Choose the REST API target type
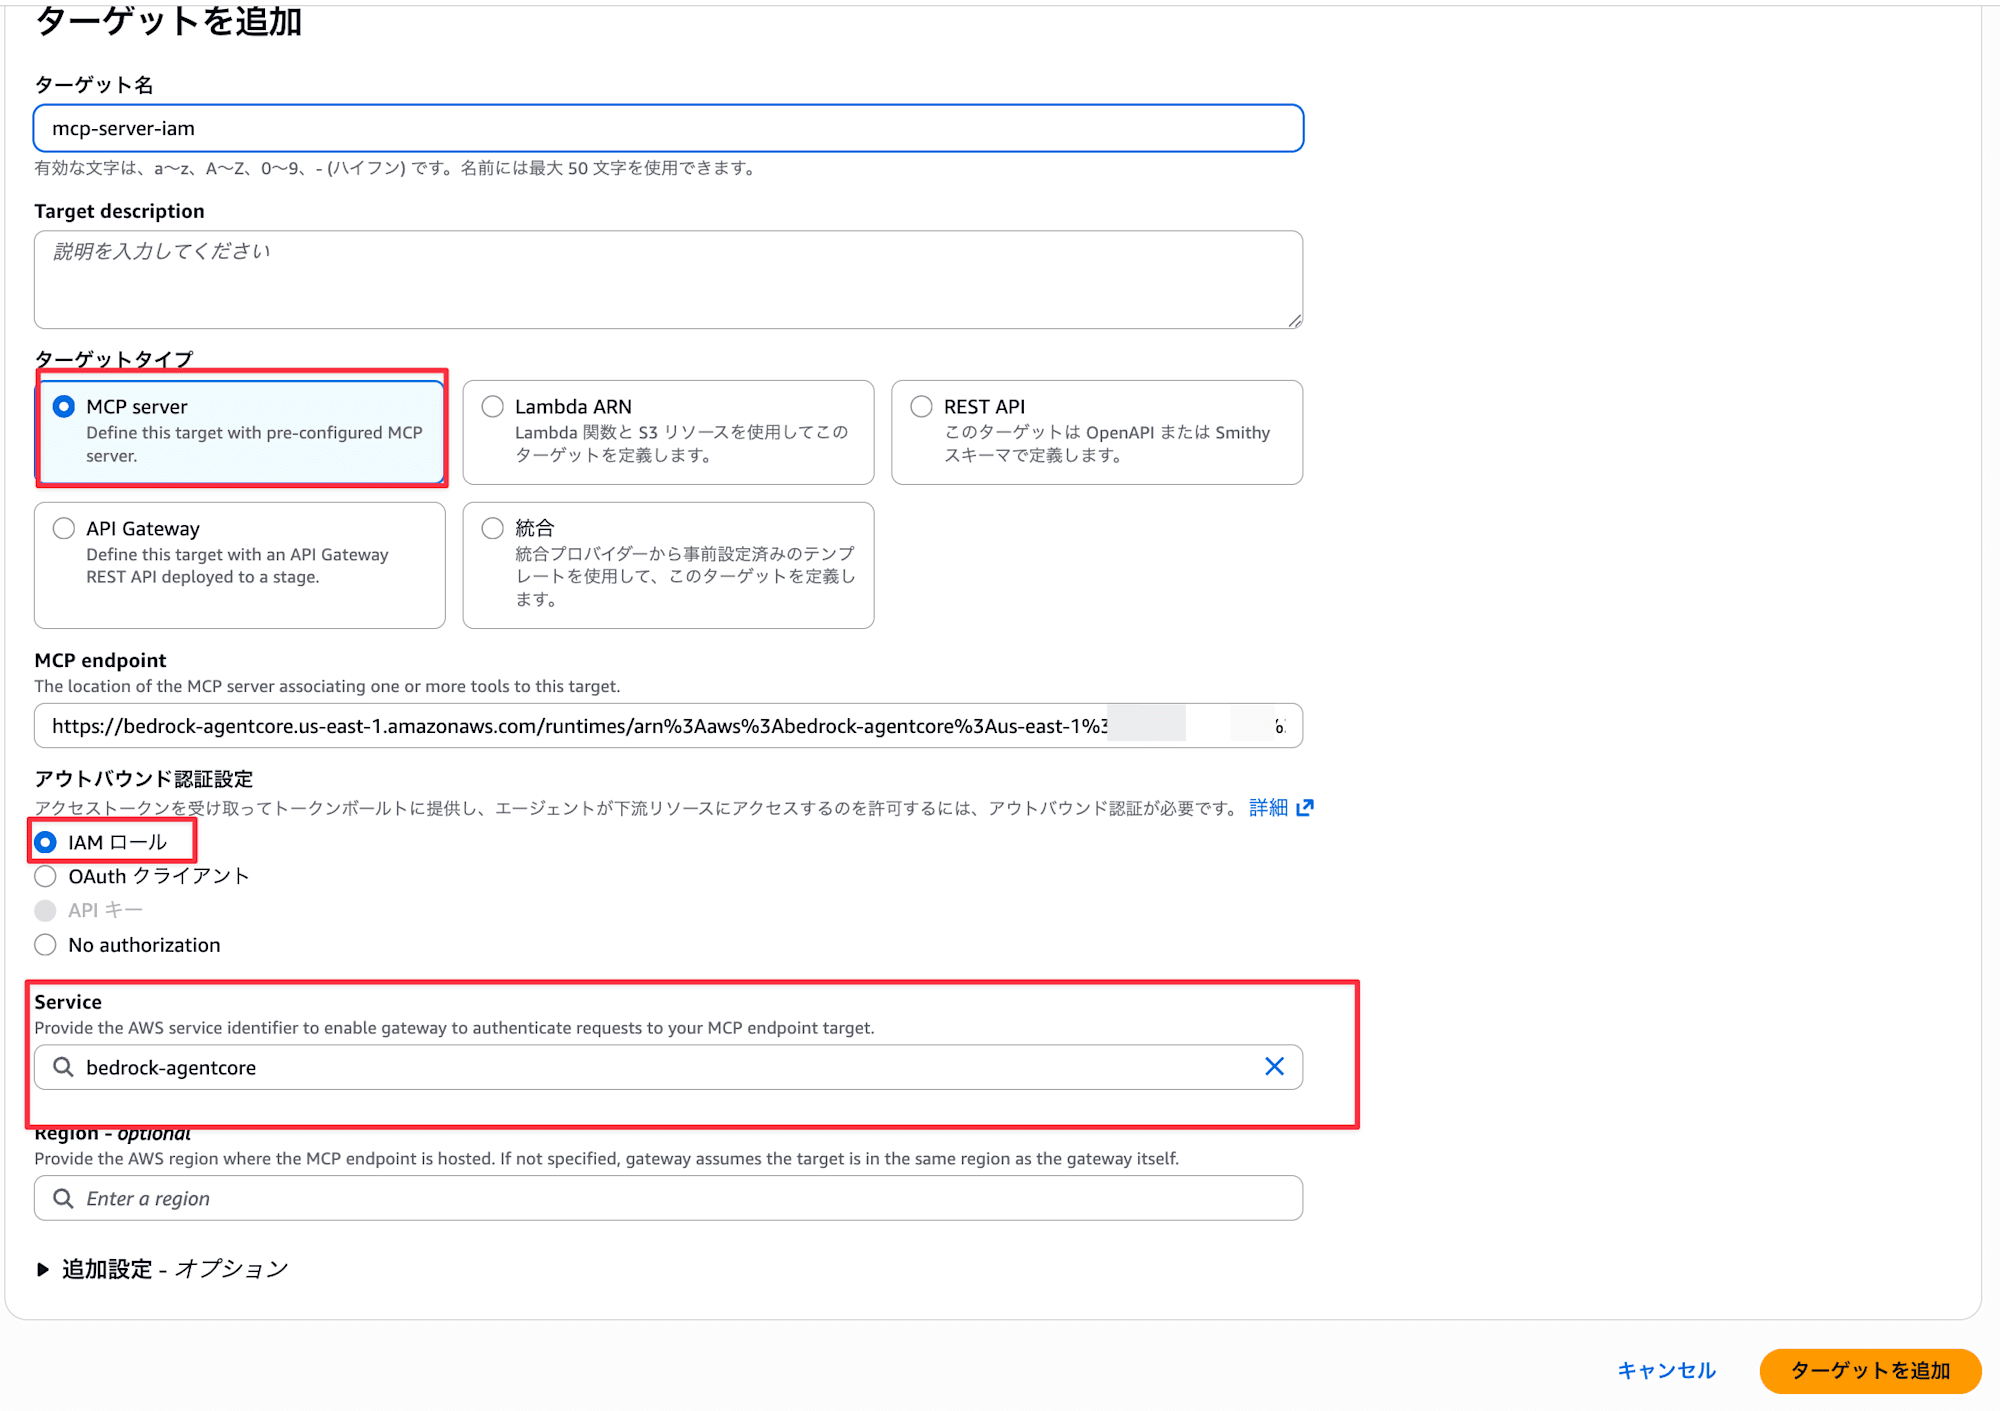 click(x=921, y=407)
